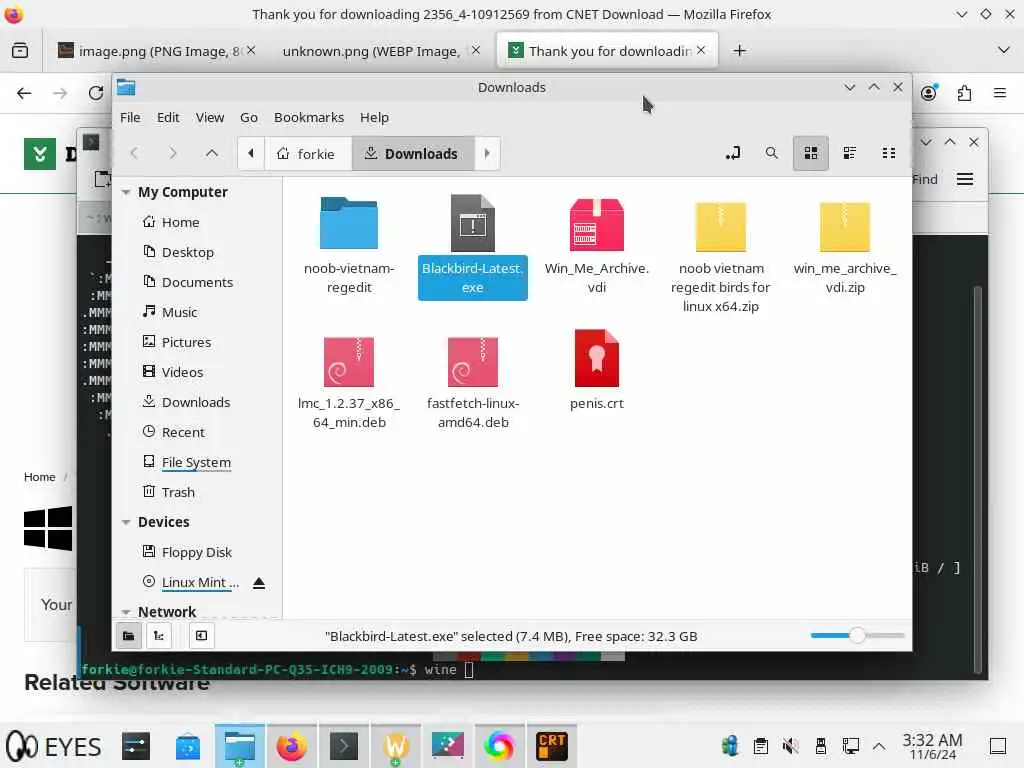Open a new Firefox tab

tap(739, 51)
